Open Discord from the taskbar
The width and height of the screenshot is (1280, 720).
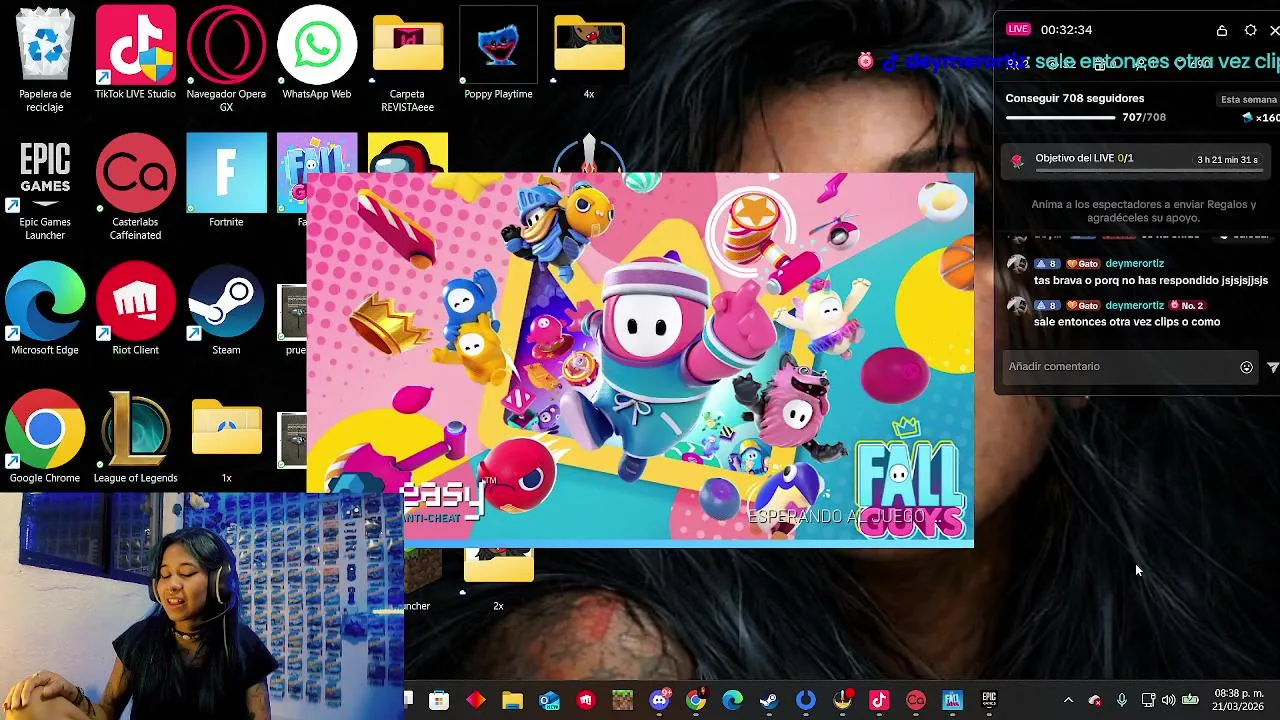(x=659, y=700)
